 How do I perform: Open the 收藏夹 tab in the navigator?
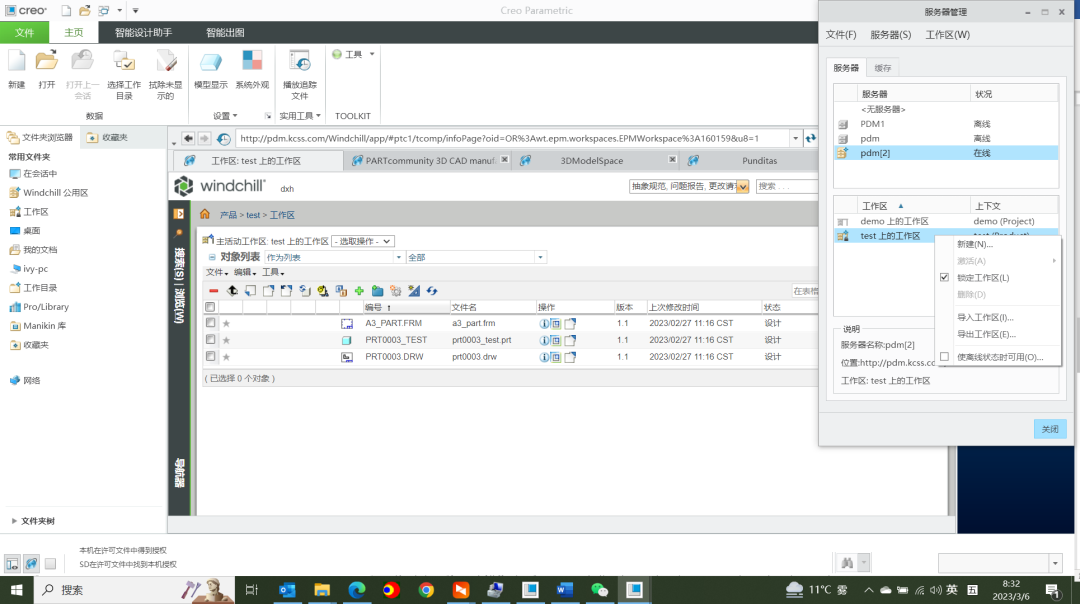coord(109,138)
